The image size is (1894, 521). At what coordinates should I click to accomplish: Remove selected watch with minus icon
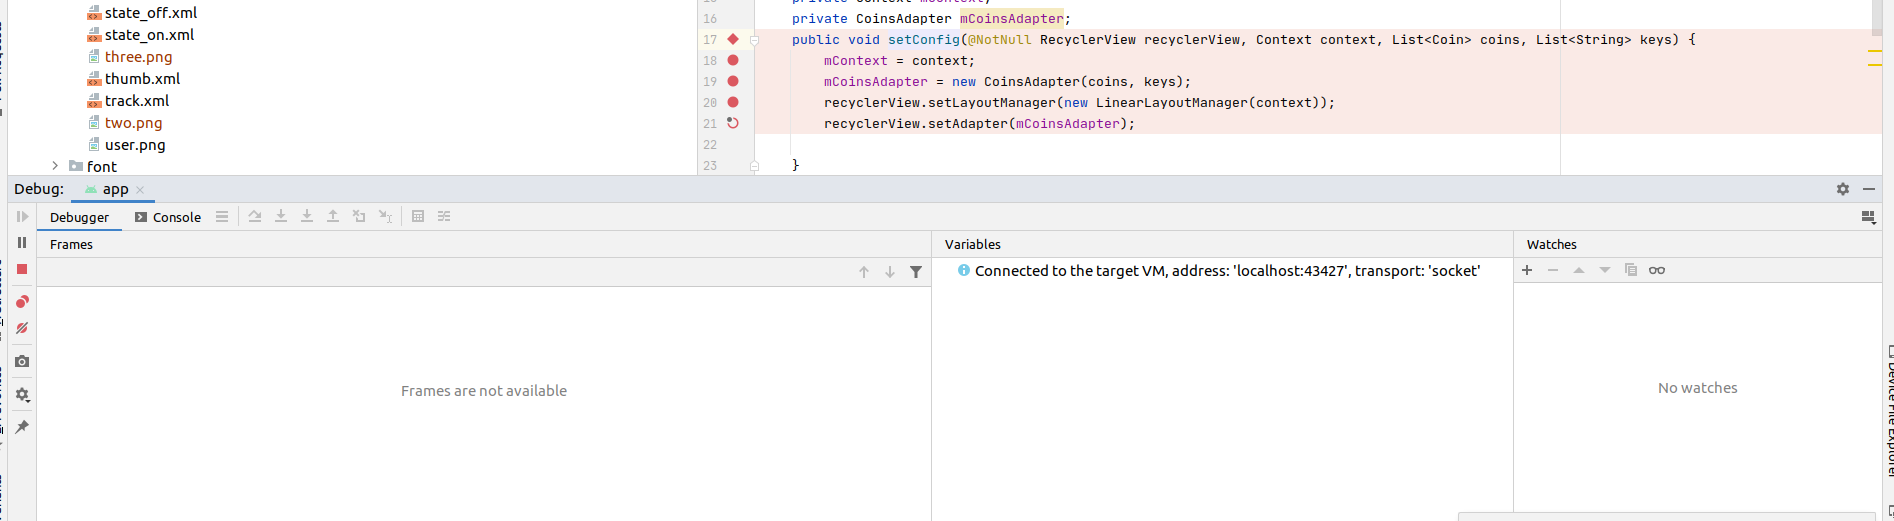point(1553,270)
